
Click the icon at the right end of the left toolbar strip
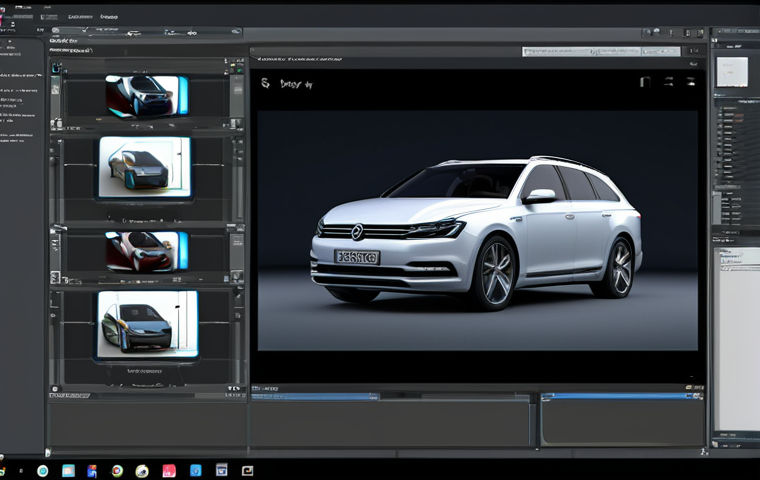(x=236, y=32)
